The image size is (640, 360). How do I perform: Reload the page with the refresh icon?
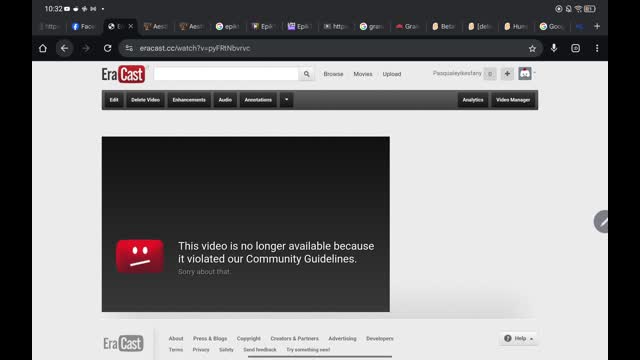[x=107, y=48]
